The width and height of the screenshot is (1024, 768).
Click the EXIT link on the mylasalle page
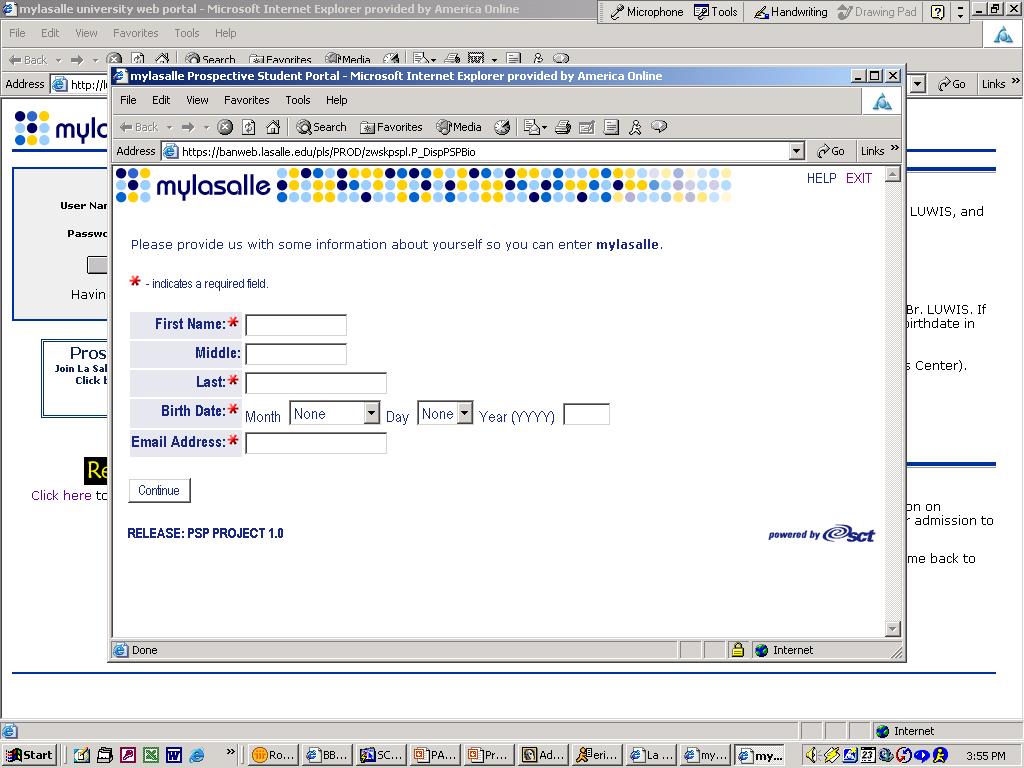[x=859, y=178]
